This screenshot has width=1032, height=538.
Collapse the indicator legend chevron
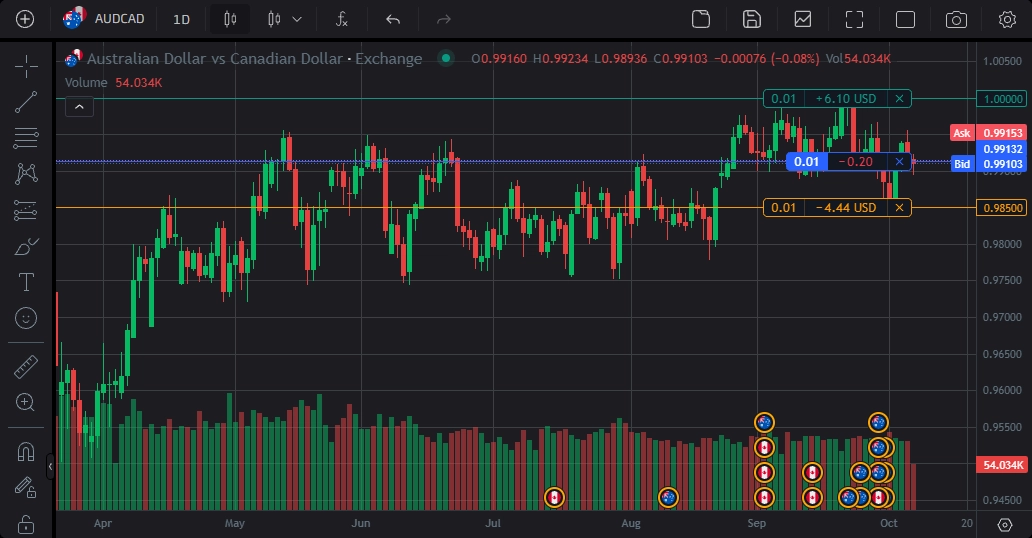pyautogui.click(x=79, y=107)
